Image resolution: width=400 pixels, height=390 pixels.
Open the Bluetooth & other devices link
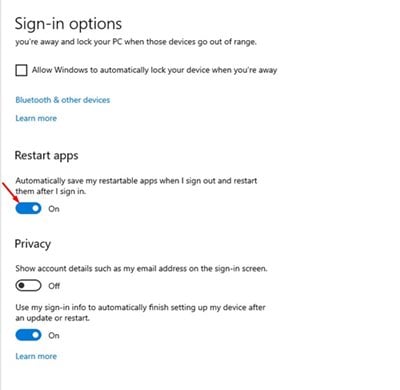(x=63, y=100)
